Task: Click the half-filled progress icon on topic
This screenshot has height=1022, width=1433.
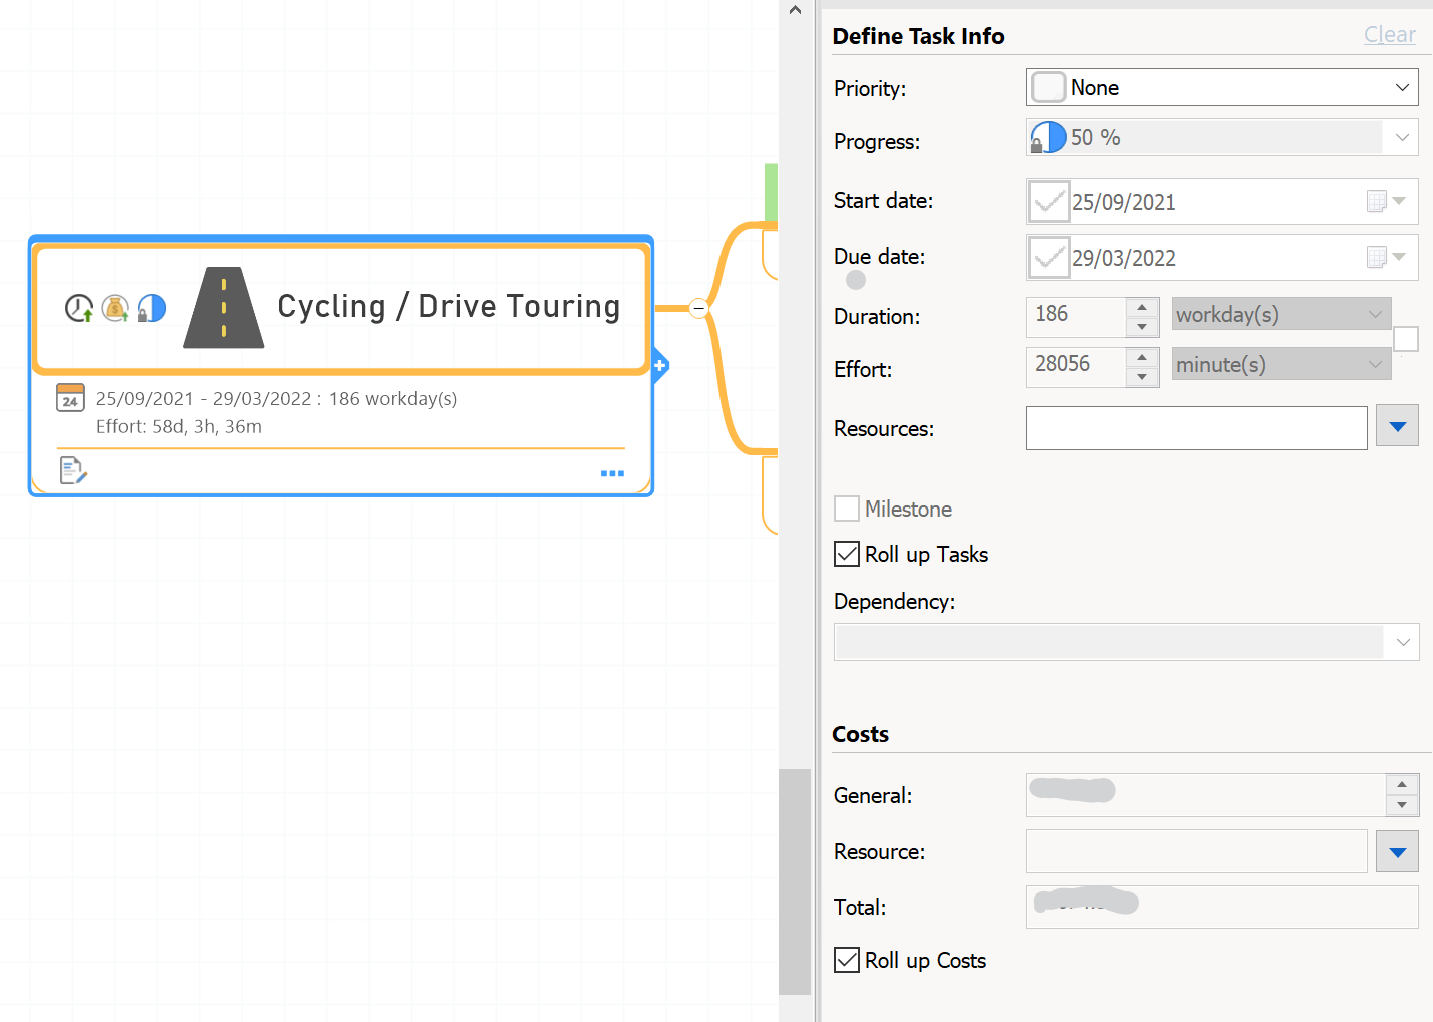Action: click(x=151, y=308)
